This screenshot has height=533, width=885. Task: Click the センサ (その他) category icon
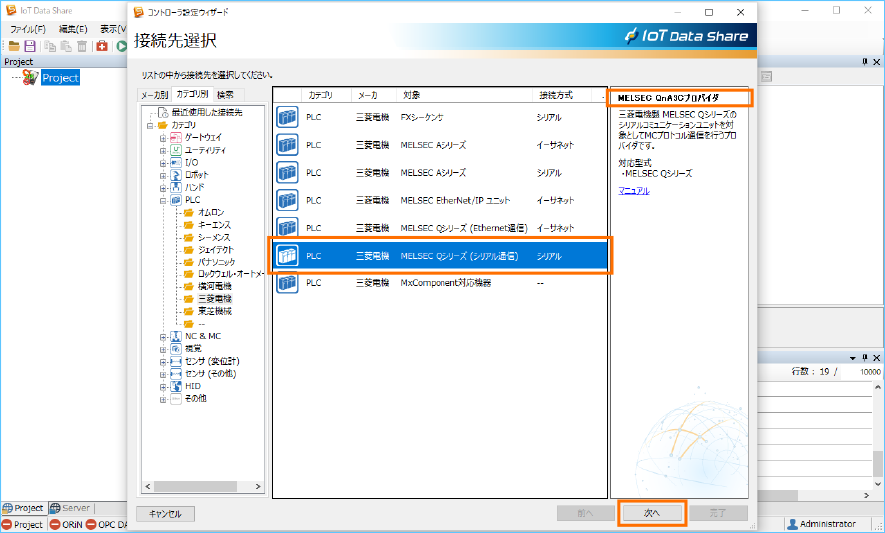176,373
